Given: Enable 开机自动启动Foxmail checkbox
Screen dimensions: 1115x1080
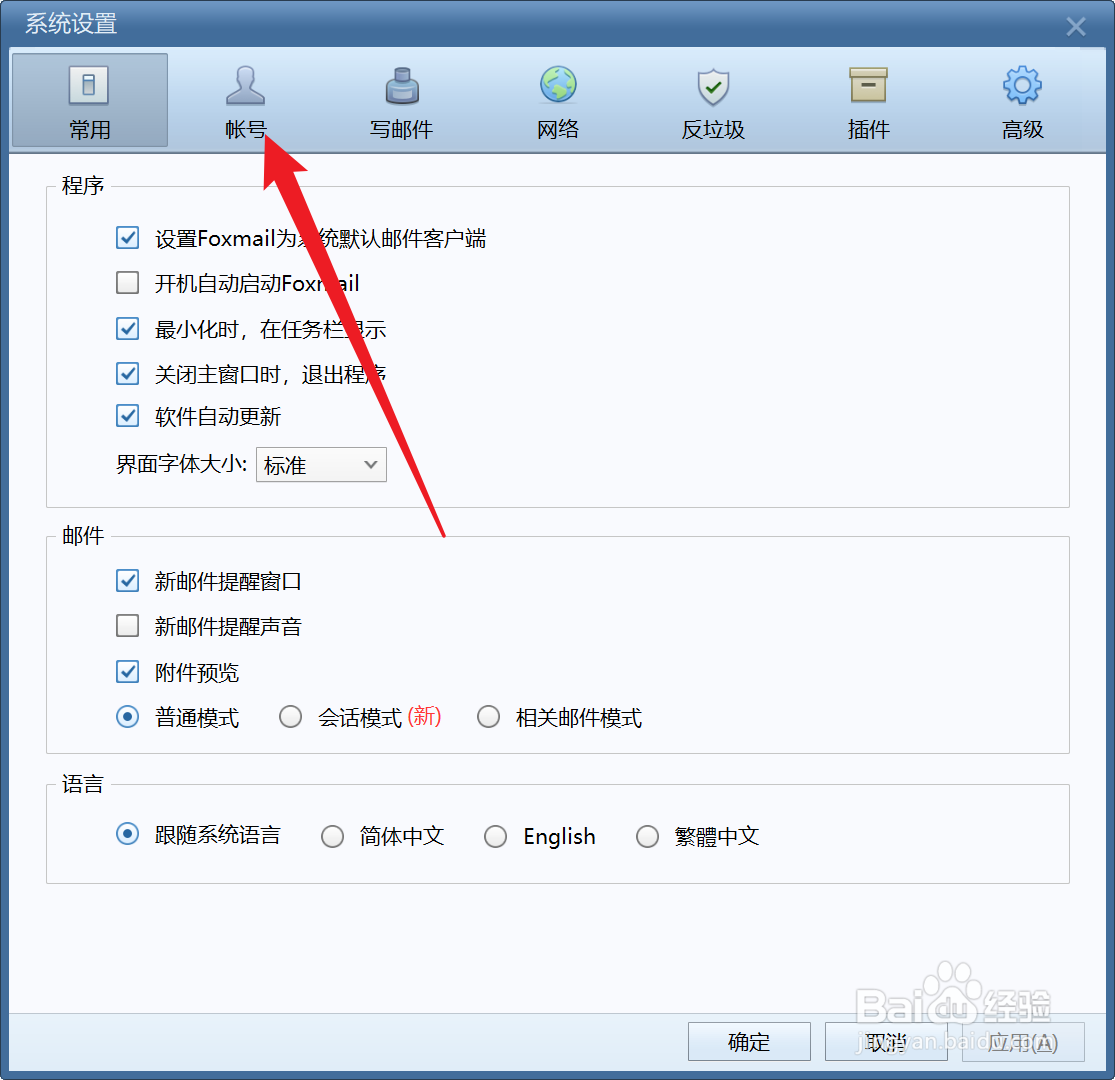Looking at the screenshot, I should tap(127, 283).
